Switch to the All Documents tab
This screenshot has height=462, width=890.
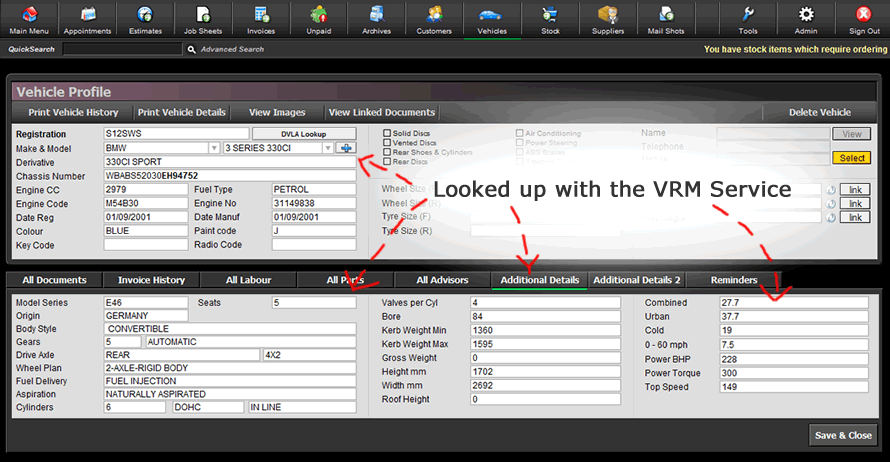click(x=54, y=280)
